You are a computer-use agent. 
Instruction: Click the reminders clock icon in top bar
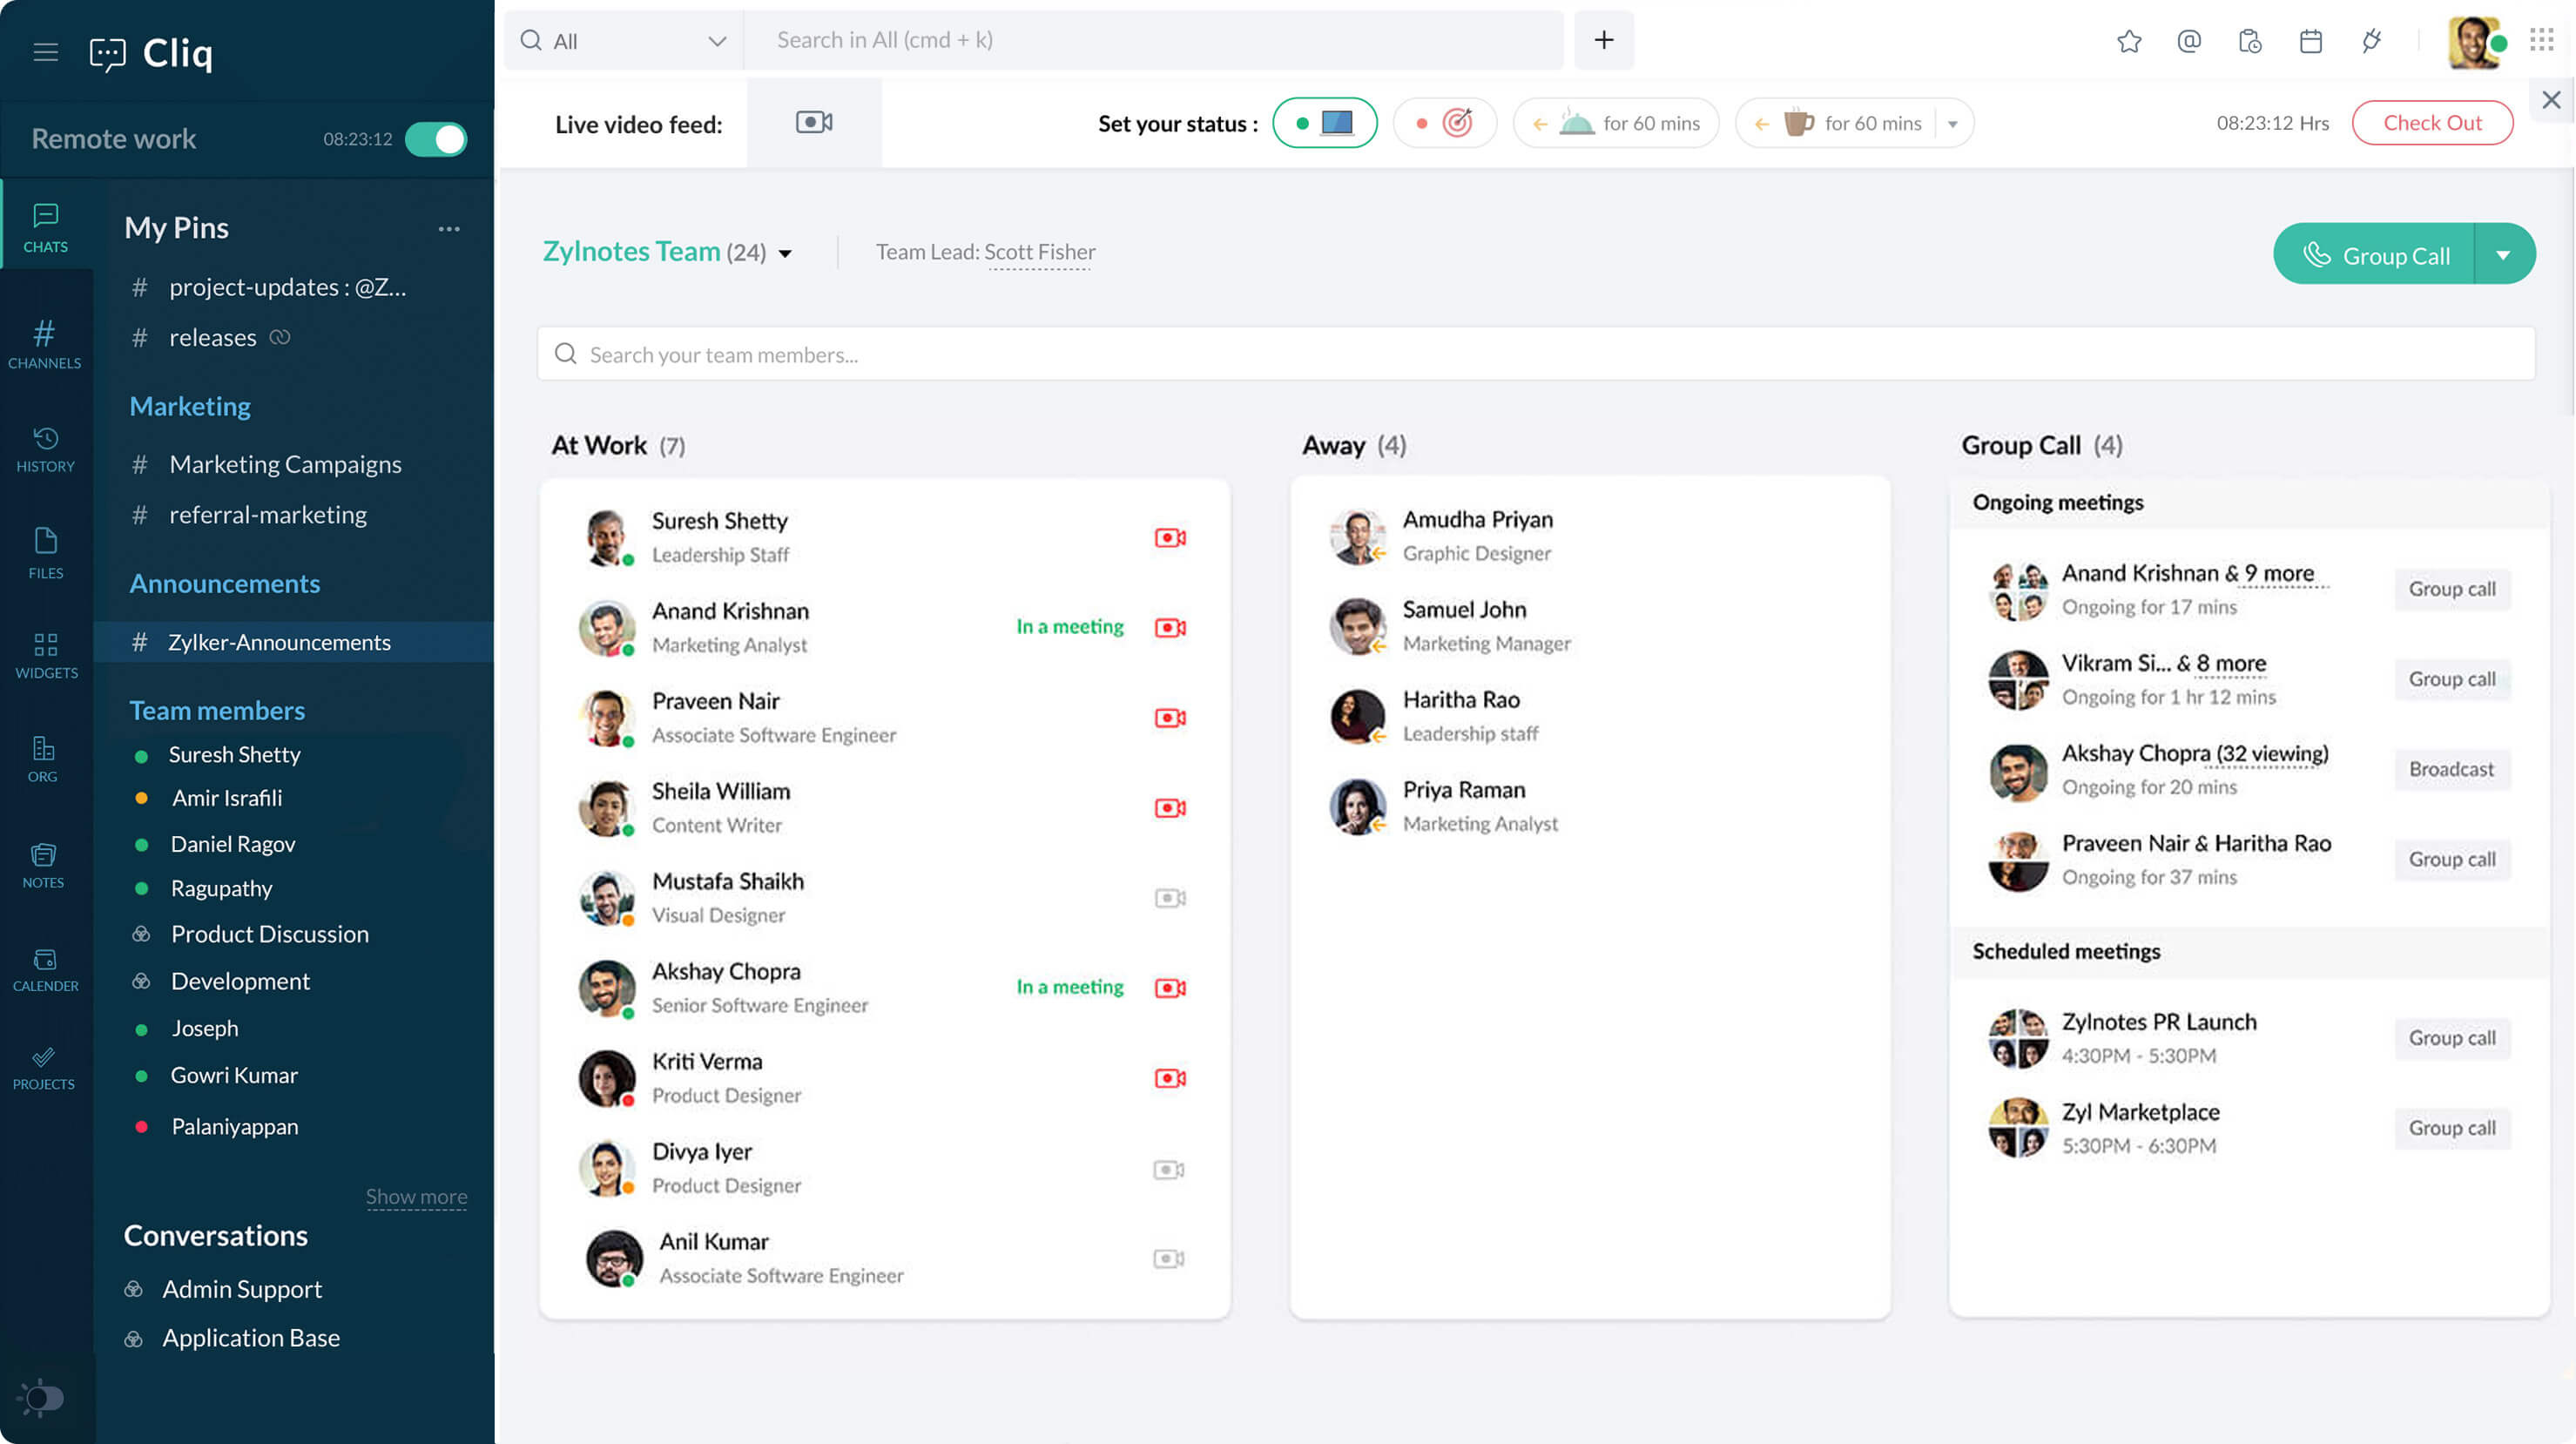pos(2250,41)
